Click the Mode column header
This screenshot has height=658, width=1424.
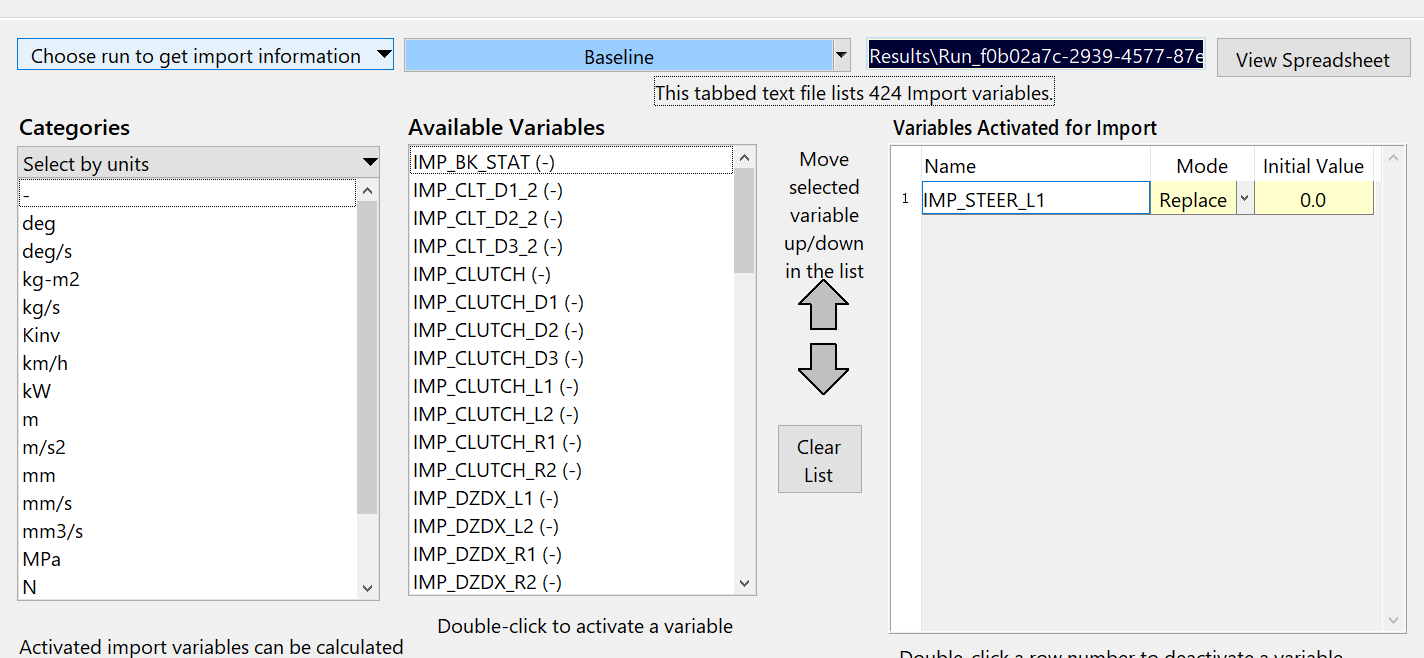(x=1202, y=166)
